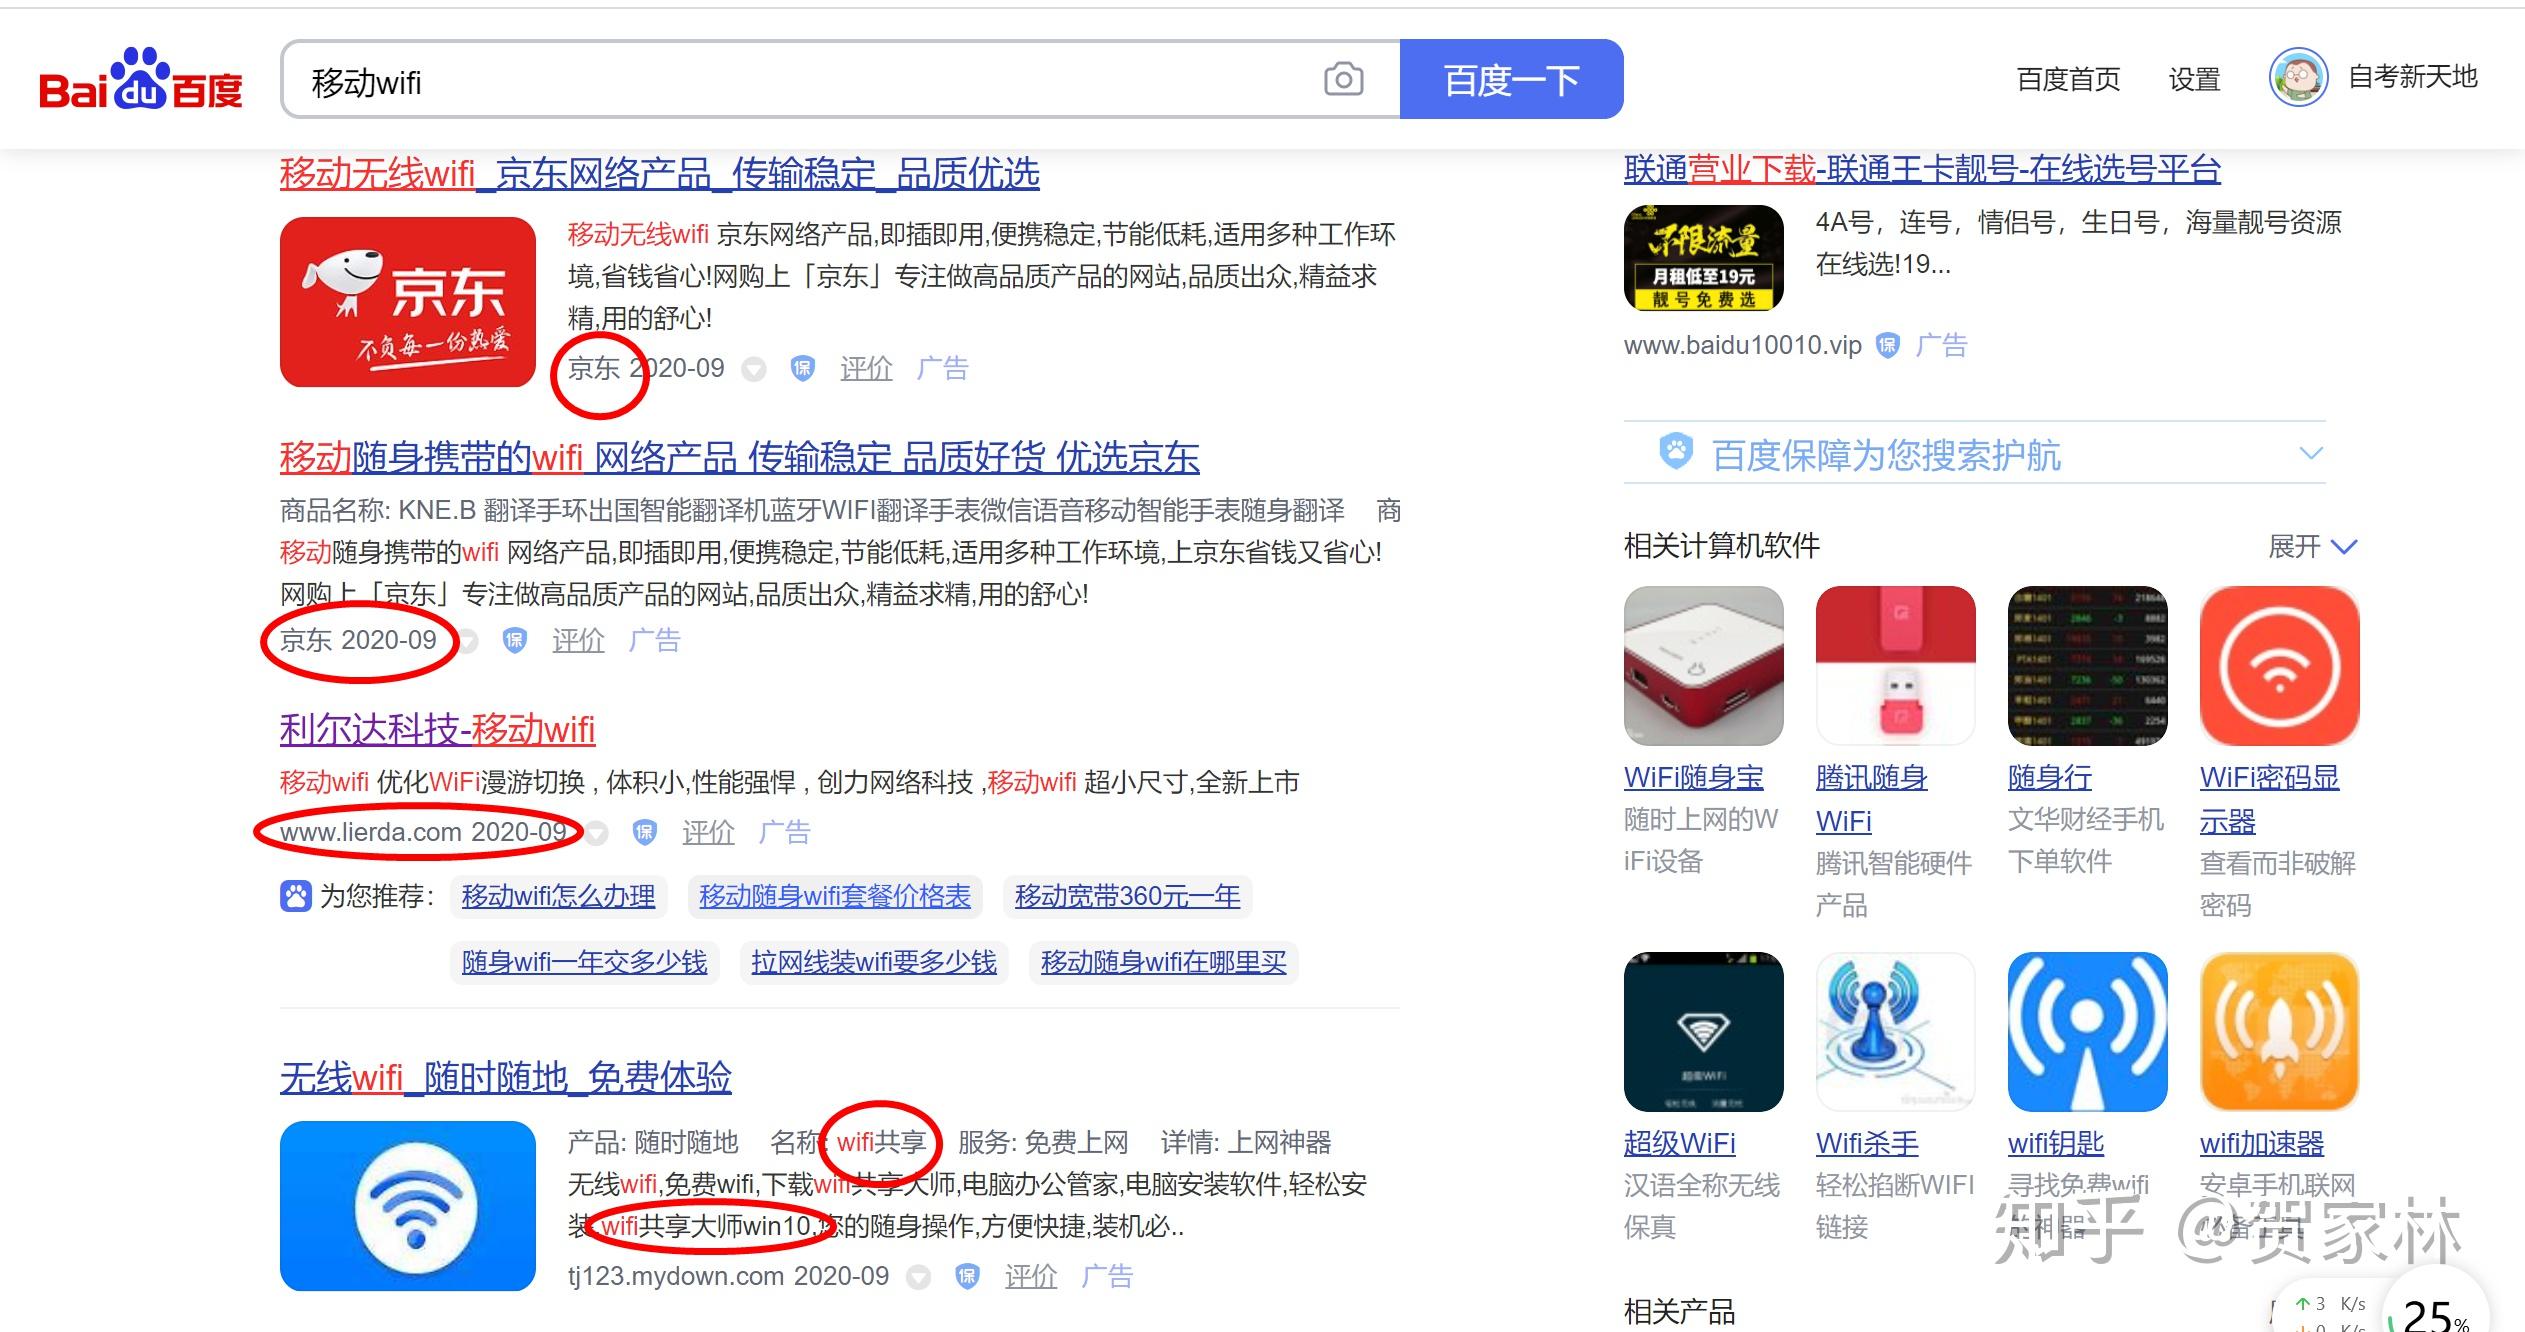
Task: Click 评价 under the lierda result
Action: [x=708, y=832]
